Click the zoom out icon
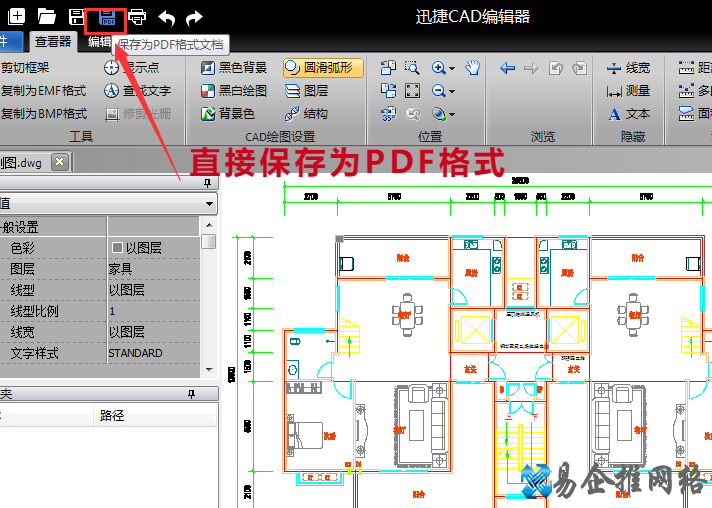The height and width of the screenshot is (508, 712). [x=438, y=91]
